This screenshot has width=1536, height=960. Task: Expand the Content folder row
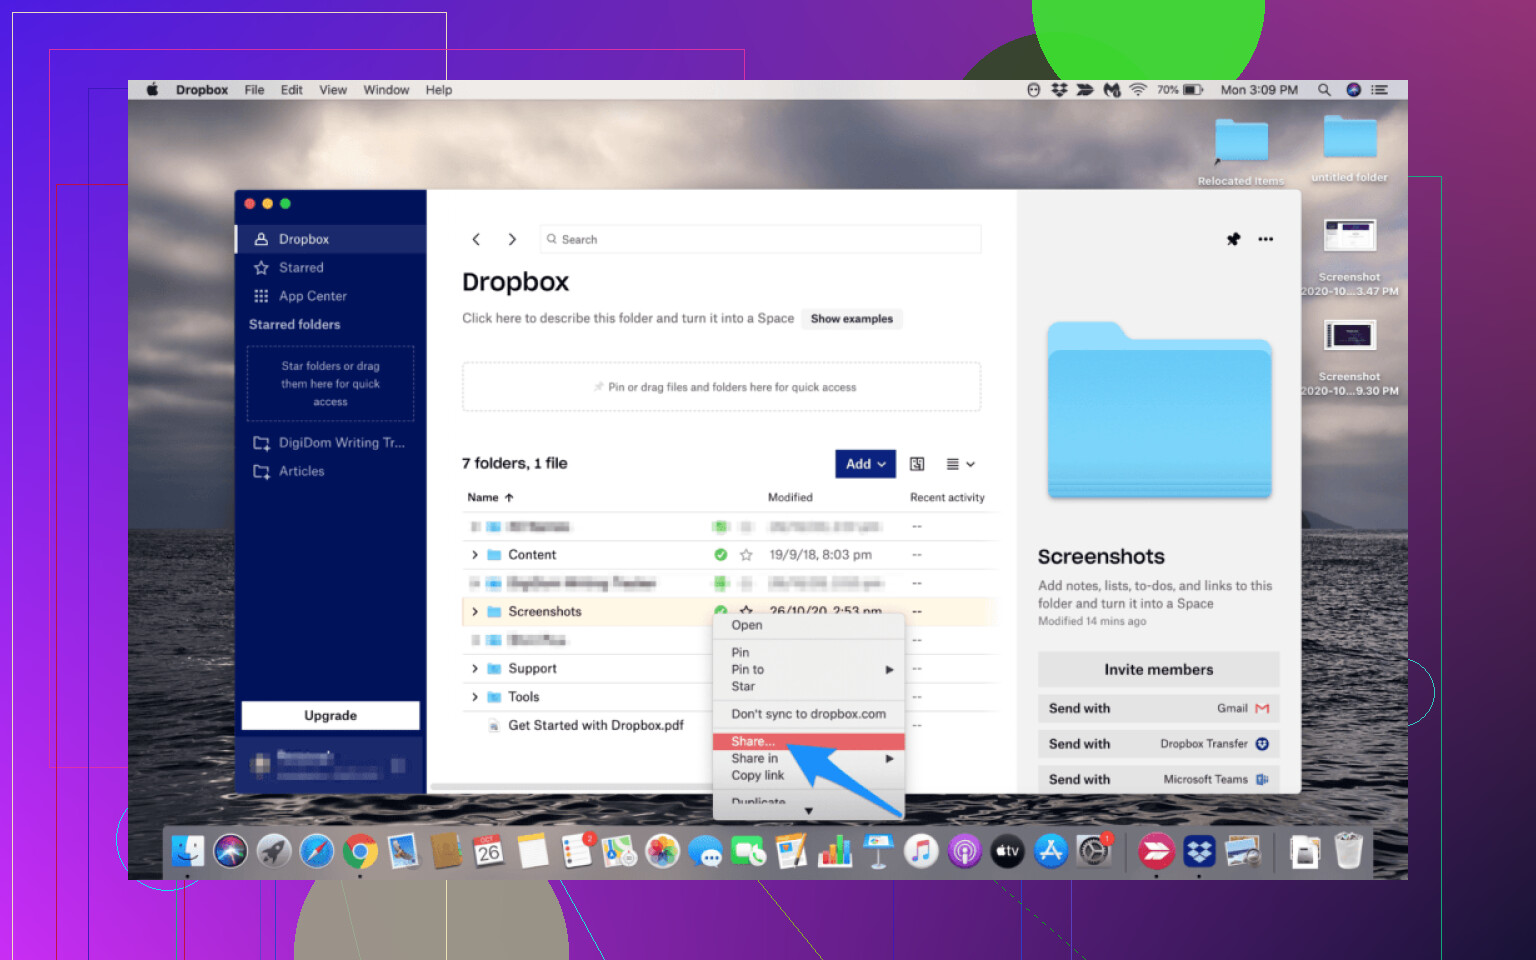tap(475, 555)
